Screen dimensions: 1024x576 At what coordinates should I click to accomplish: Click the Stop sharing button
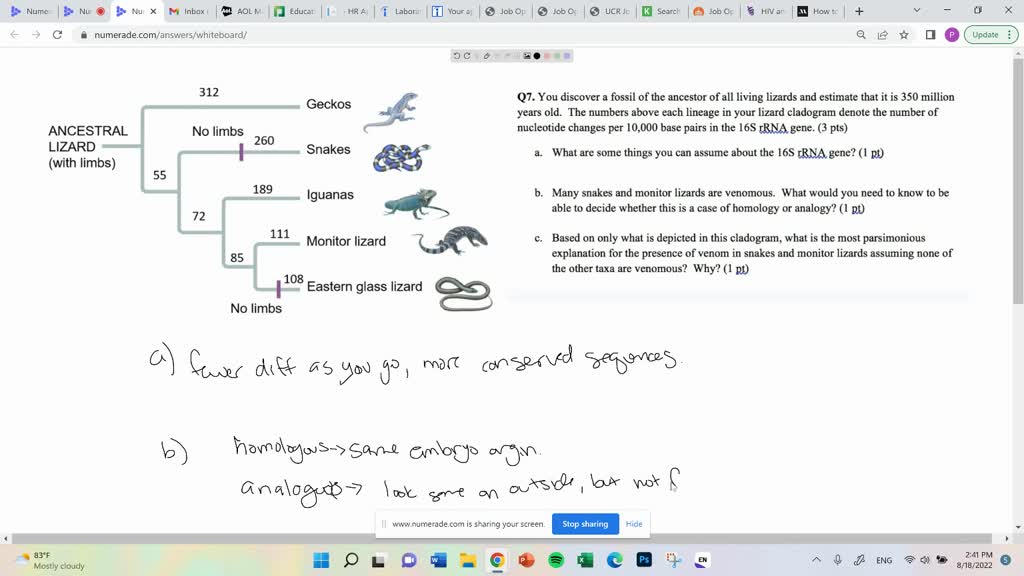584,524
